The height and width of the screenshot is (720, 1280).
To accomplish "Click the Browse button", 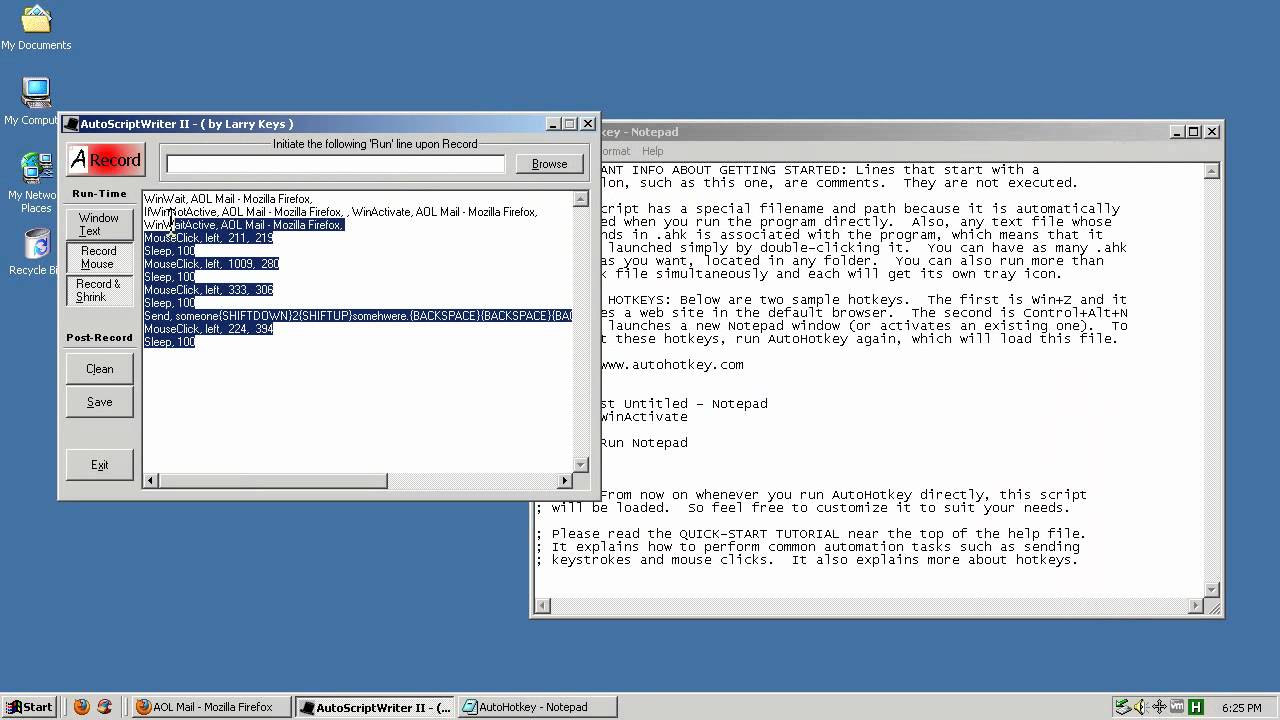I will click(x=549, y=164).
